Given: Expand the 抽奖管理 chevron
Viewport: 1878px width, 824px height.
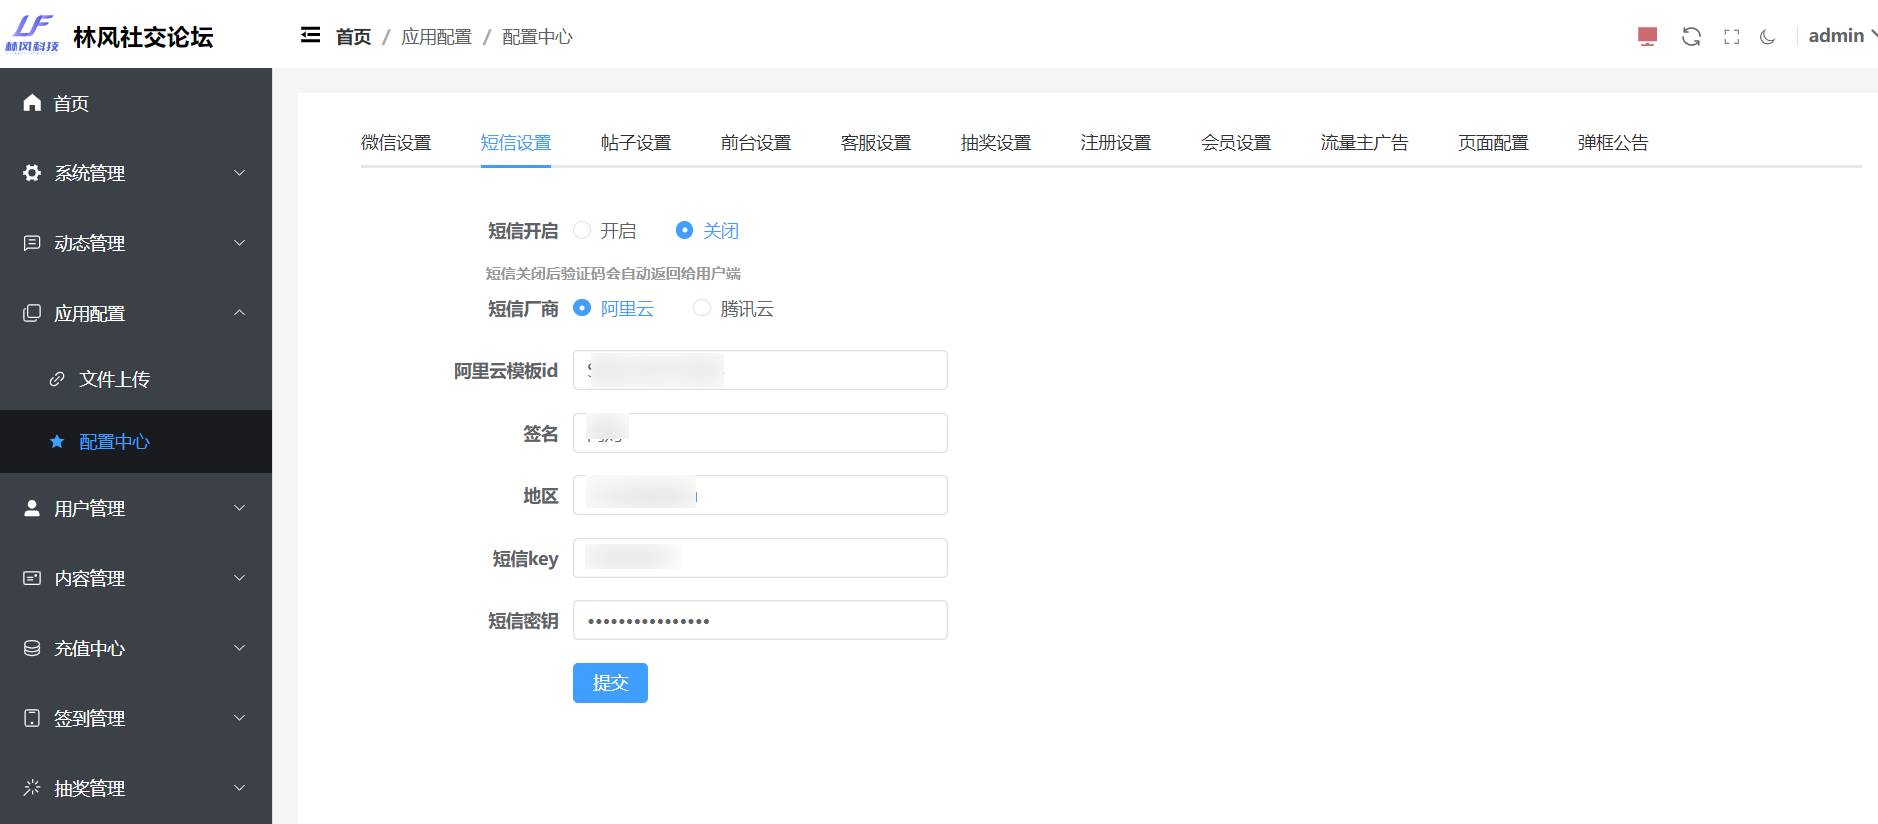Looking at the screenshot, I should point(240,788).
